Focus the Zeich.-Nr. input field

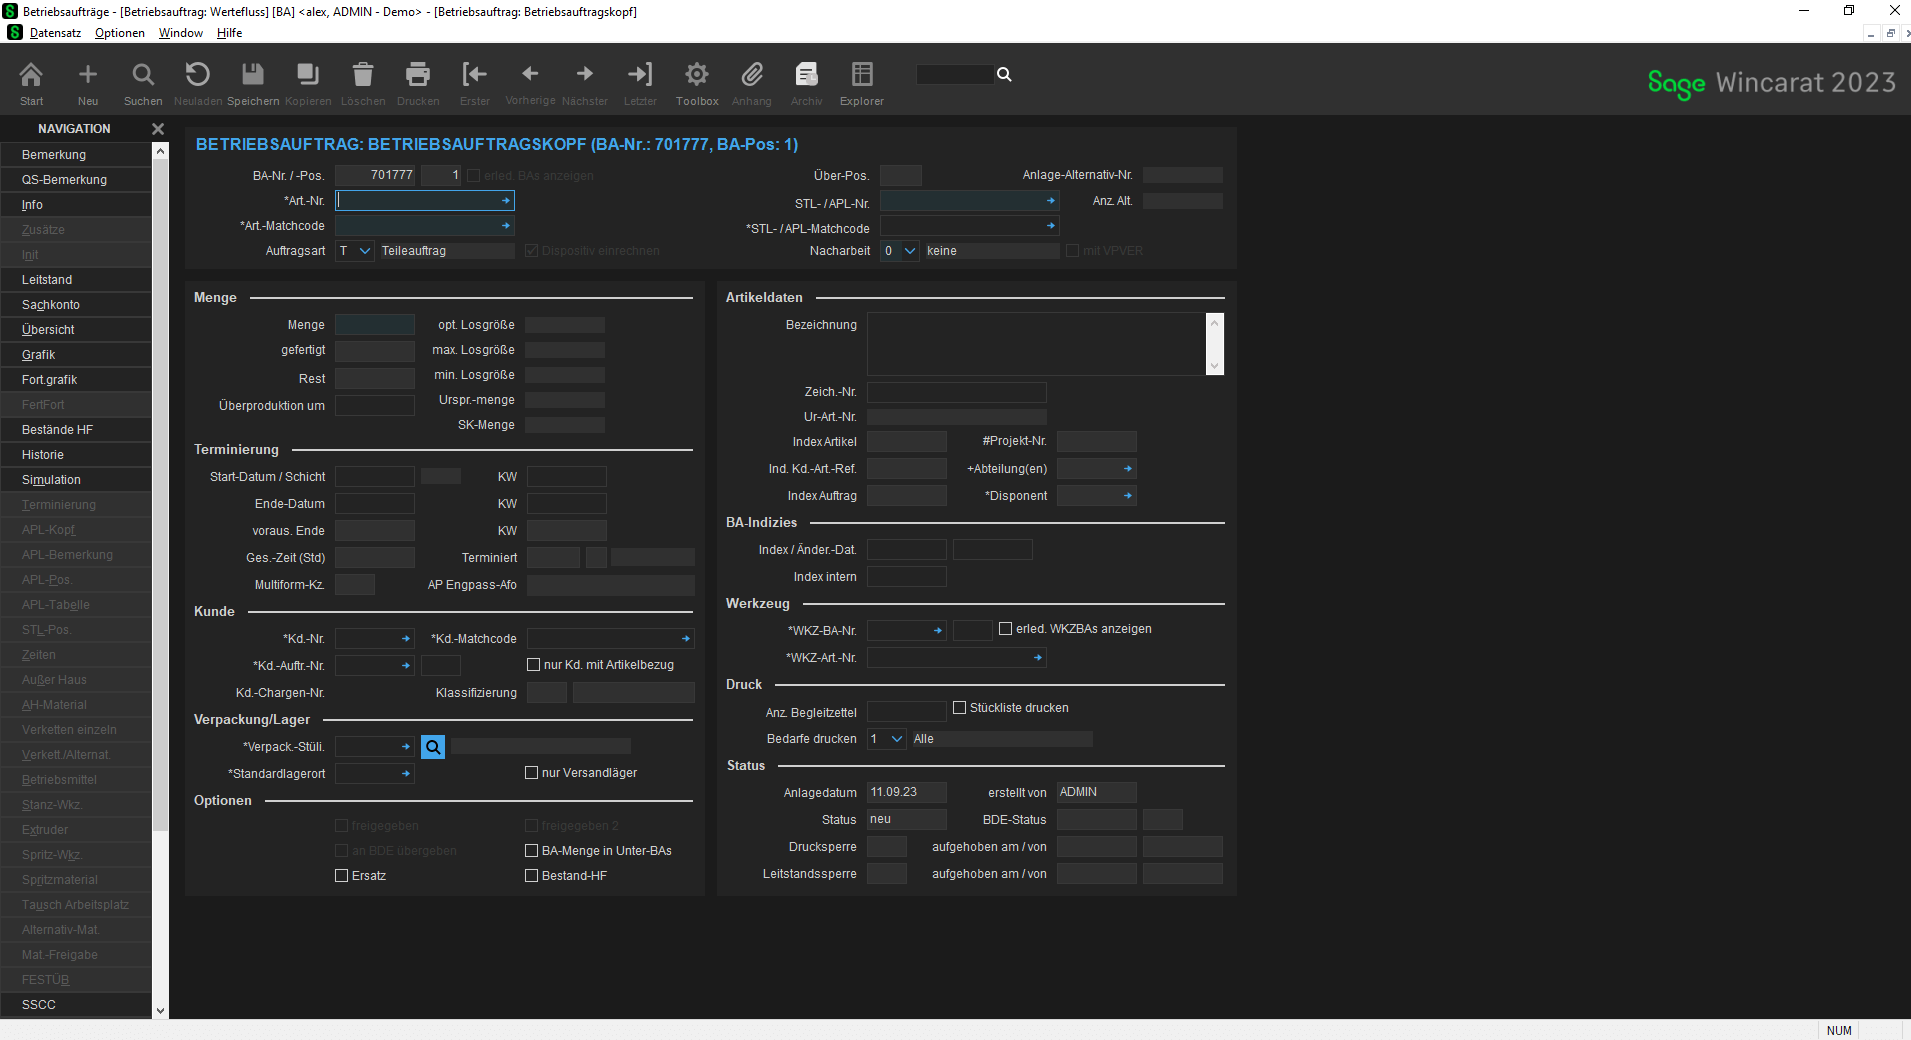click(957, 392)
